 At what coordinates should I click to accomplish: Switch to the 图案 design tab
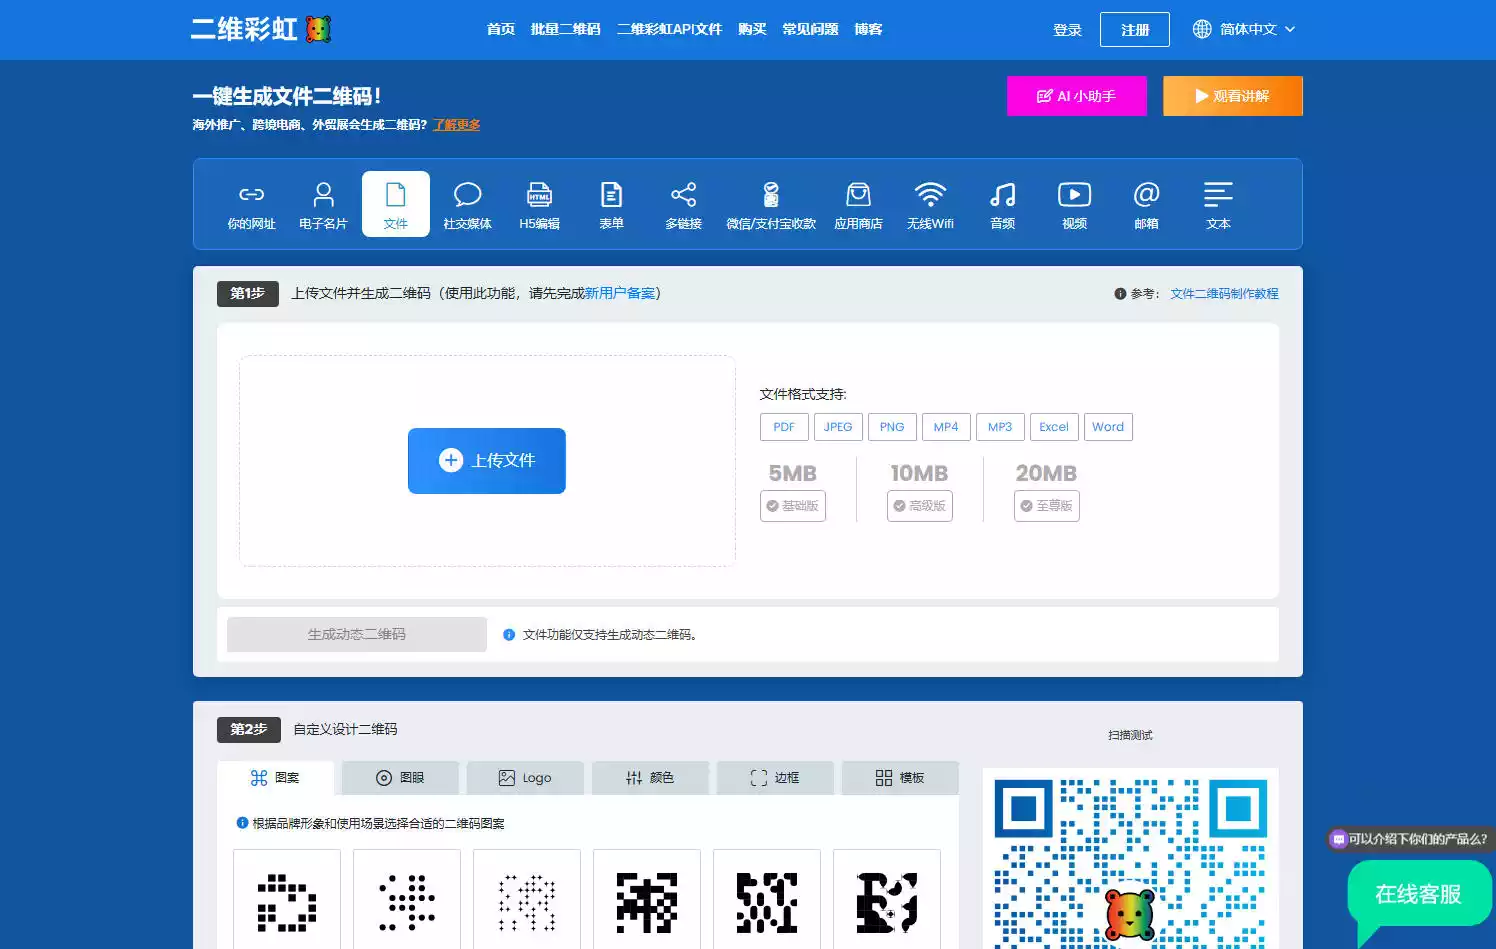tap(275, 778)
